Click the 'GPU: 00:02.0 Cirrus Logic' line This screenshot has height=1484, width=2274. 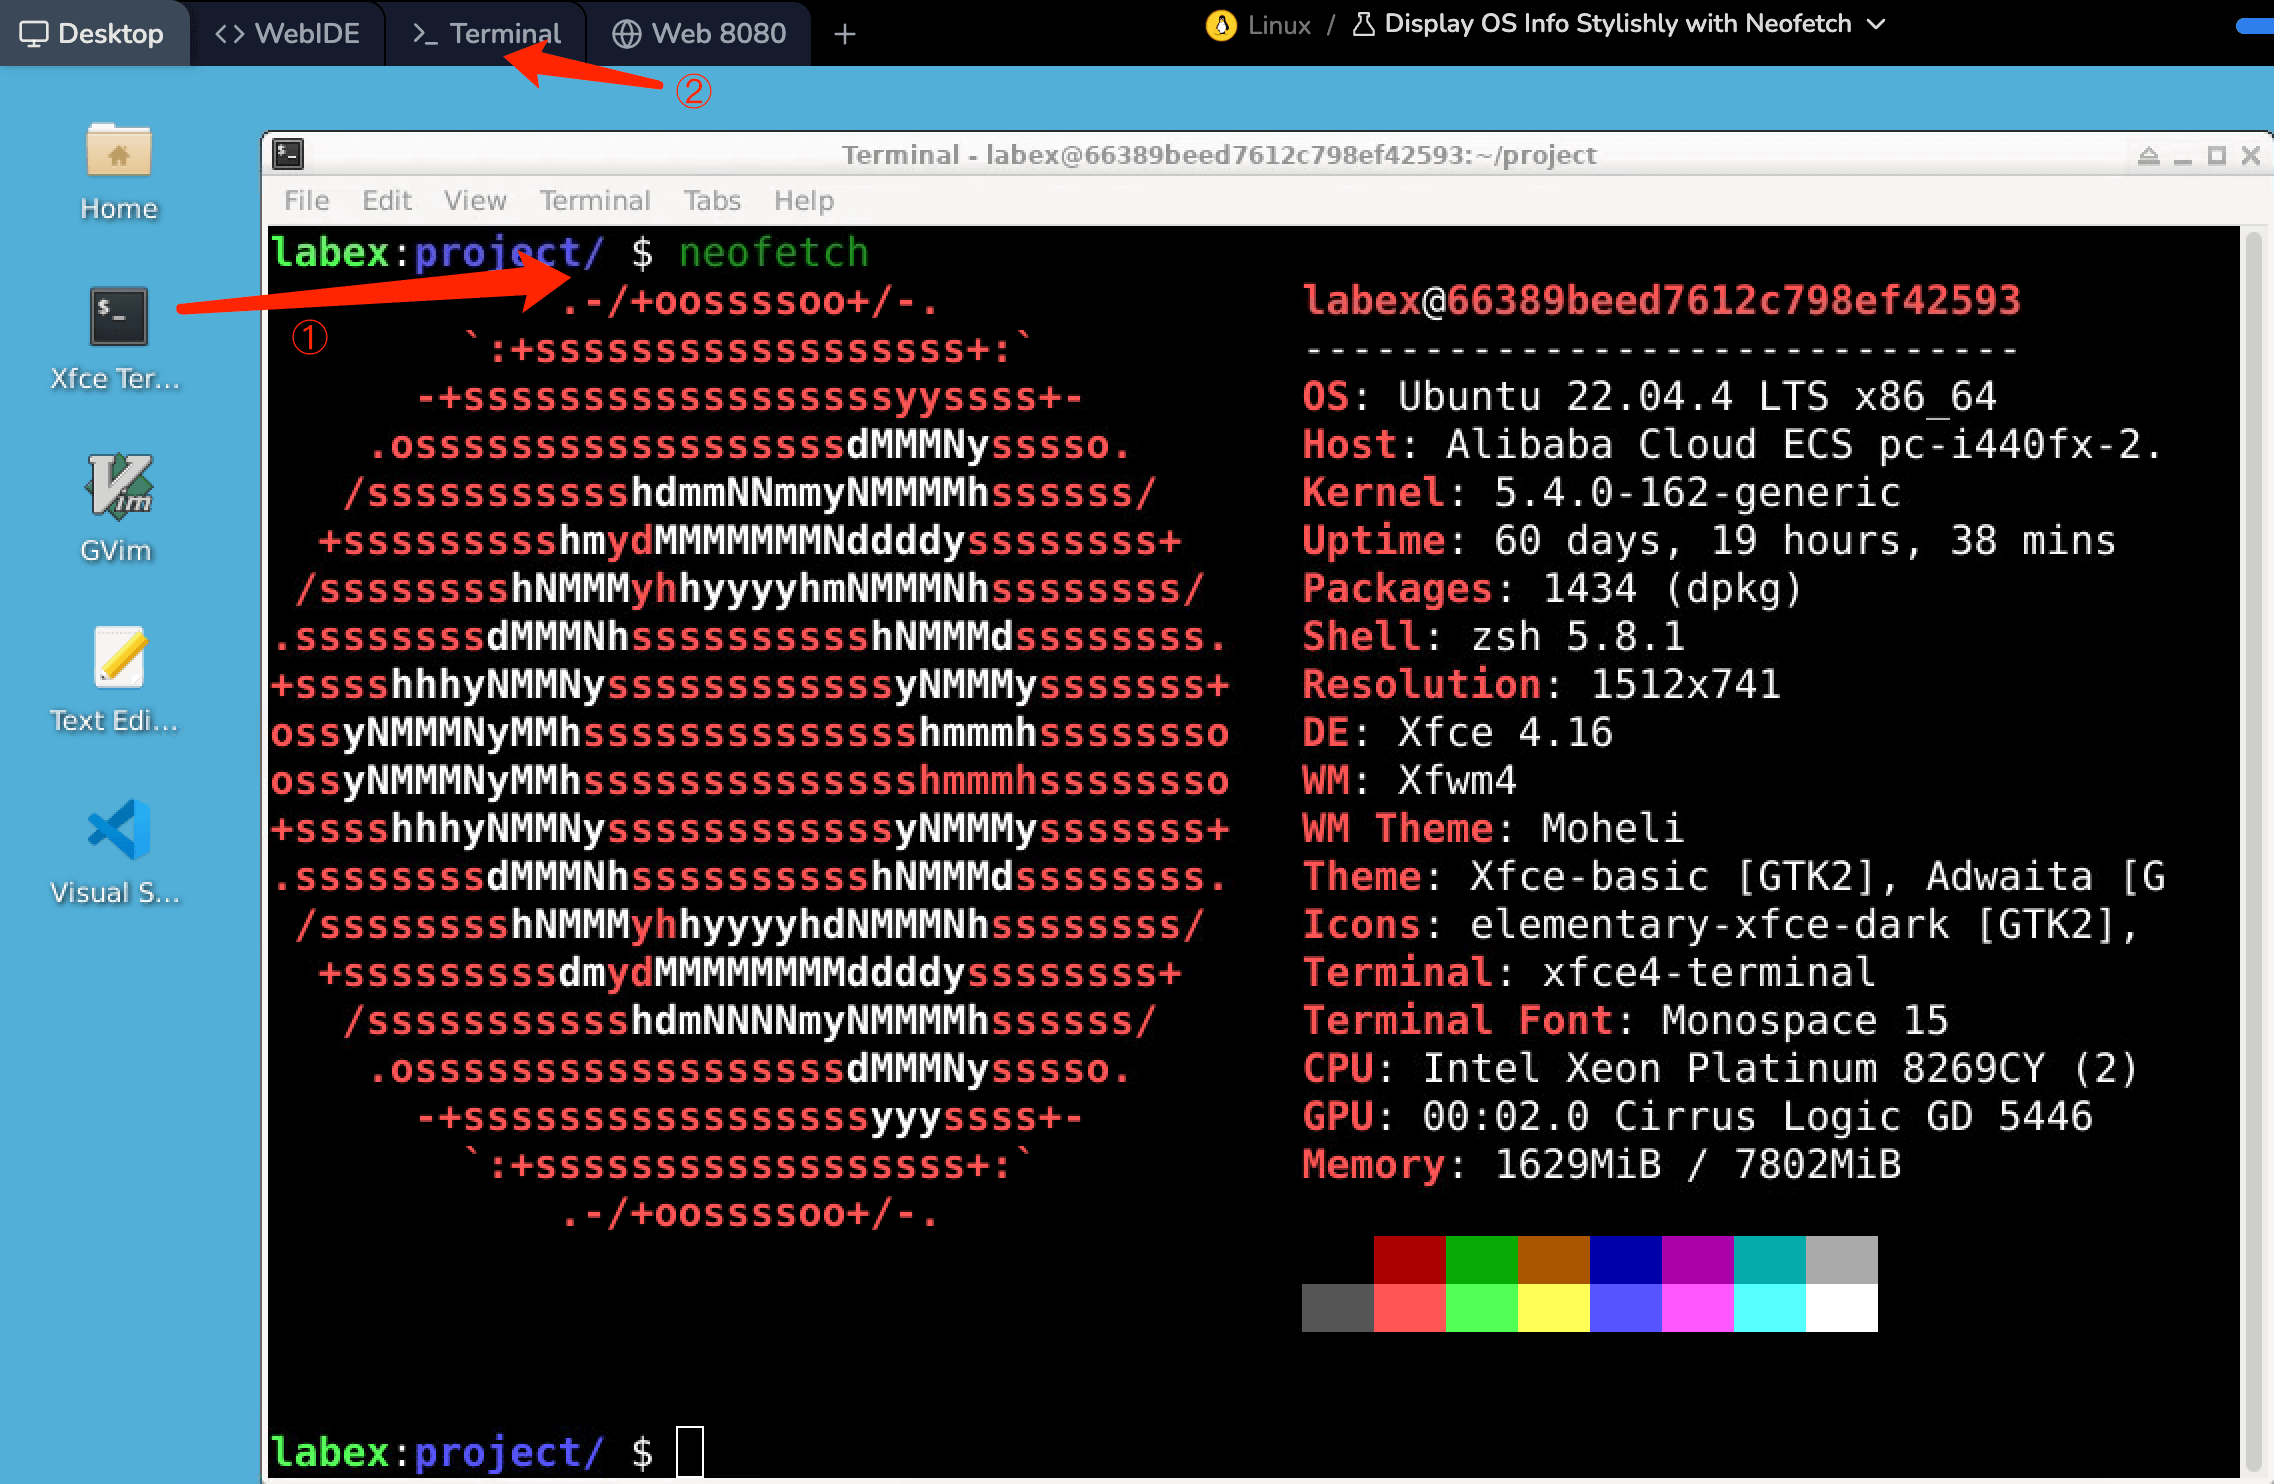pos(1697,1116)
